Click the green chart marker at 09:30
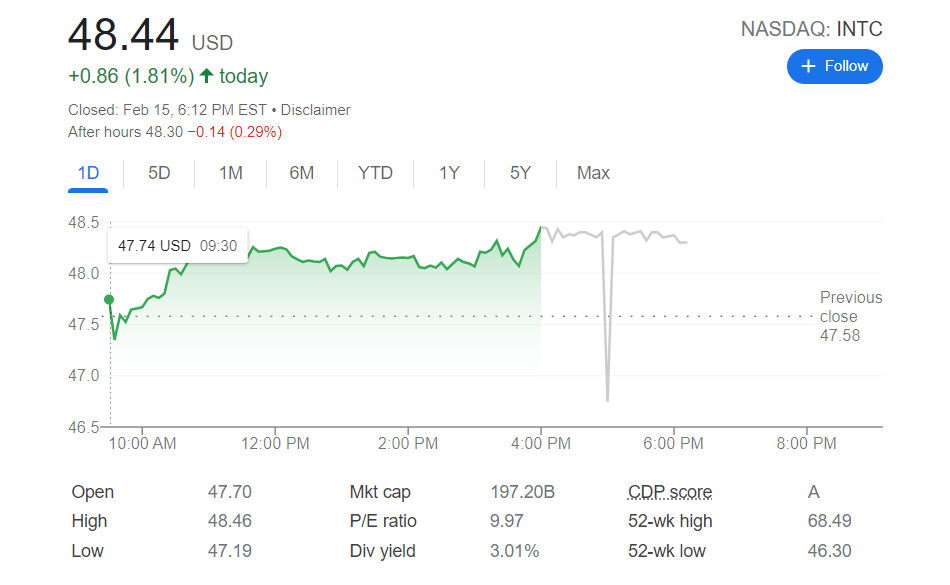 [x=109, y=299]
